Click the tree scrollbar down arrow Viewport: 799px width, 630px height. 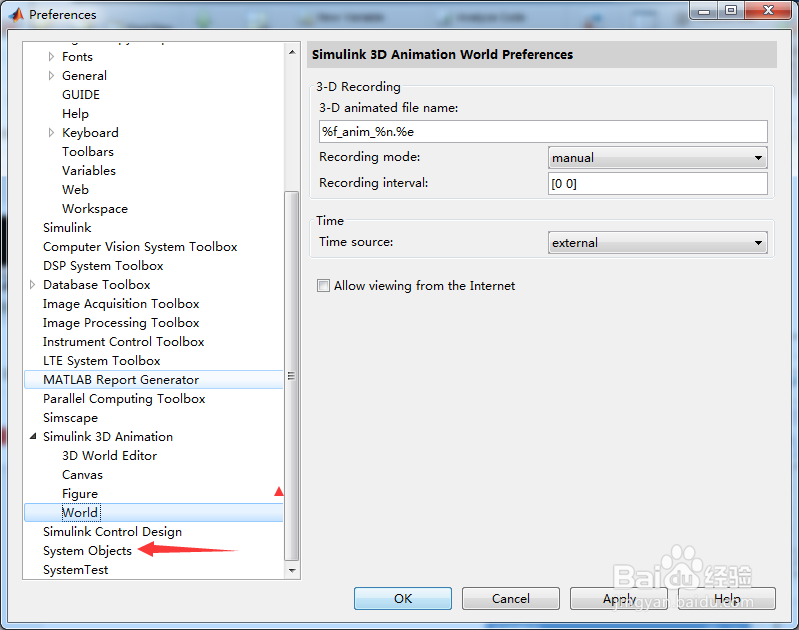(x=292, y=570)
